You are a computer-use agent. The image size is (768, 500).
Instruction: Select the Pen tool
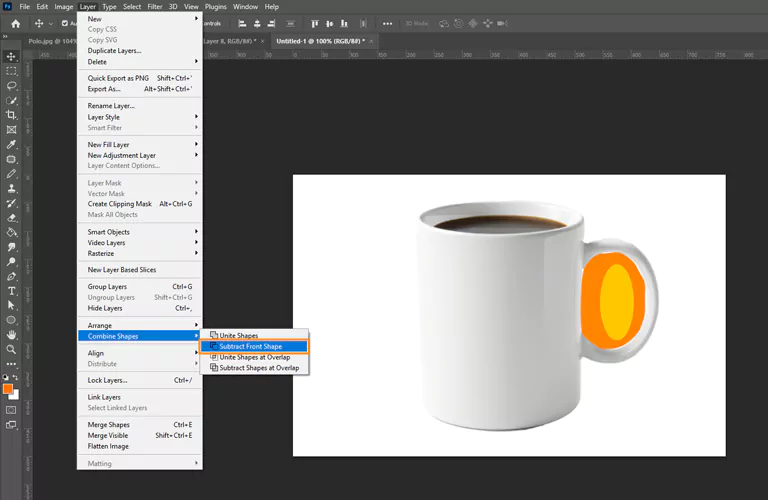11,277
